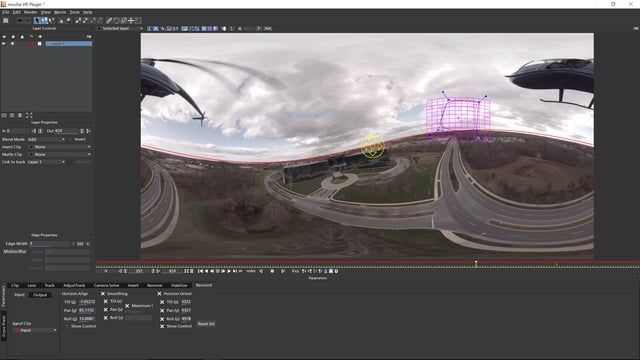
Task: Toggle Horizon Orient Pan checkbox
Action: tap(162, 310)
